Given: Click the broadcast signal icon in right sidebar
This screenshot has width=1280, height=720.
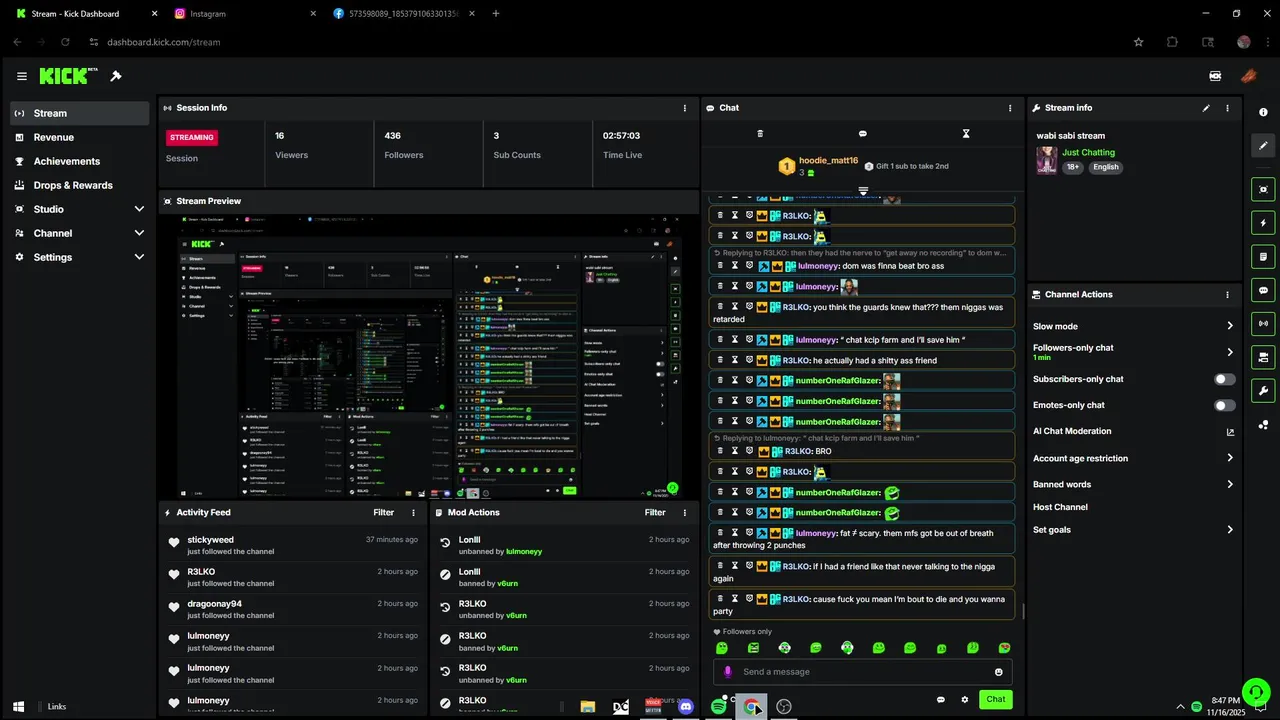Looking at the screenshot, I should coord(1263,324).
